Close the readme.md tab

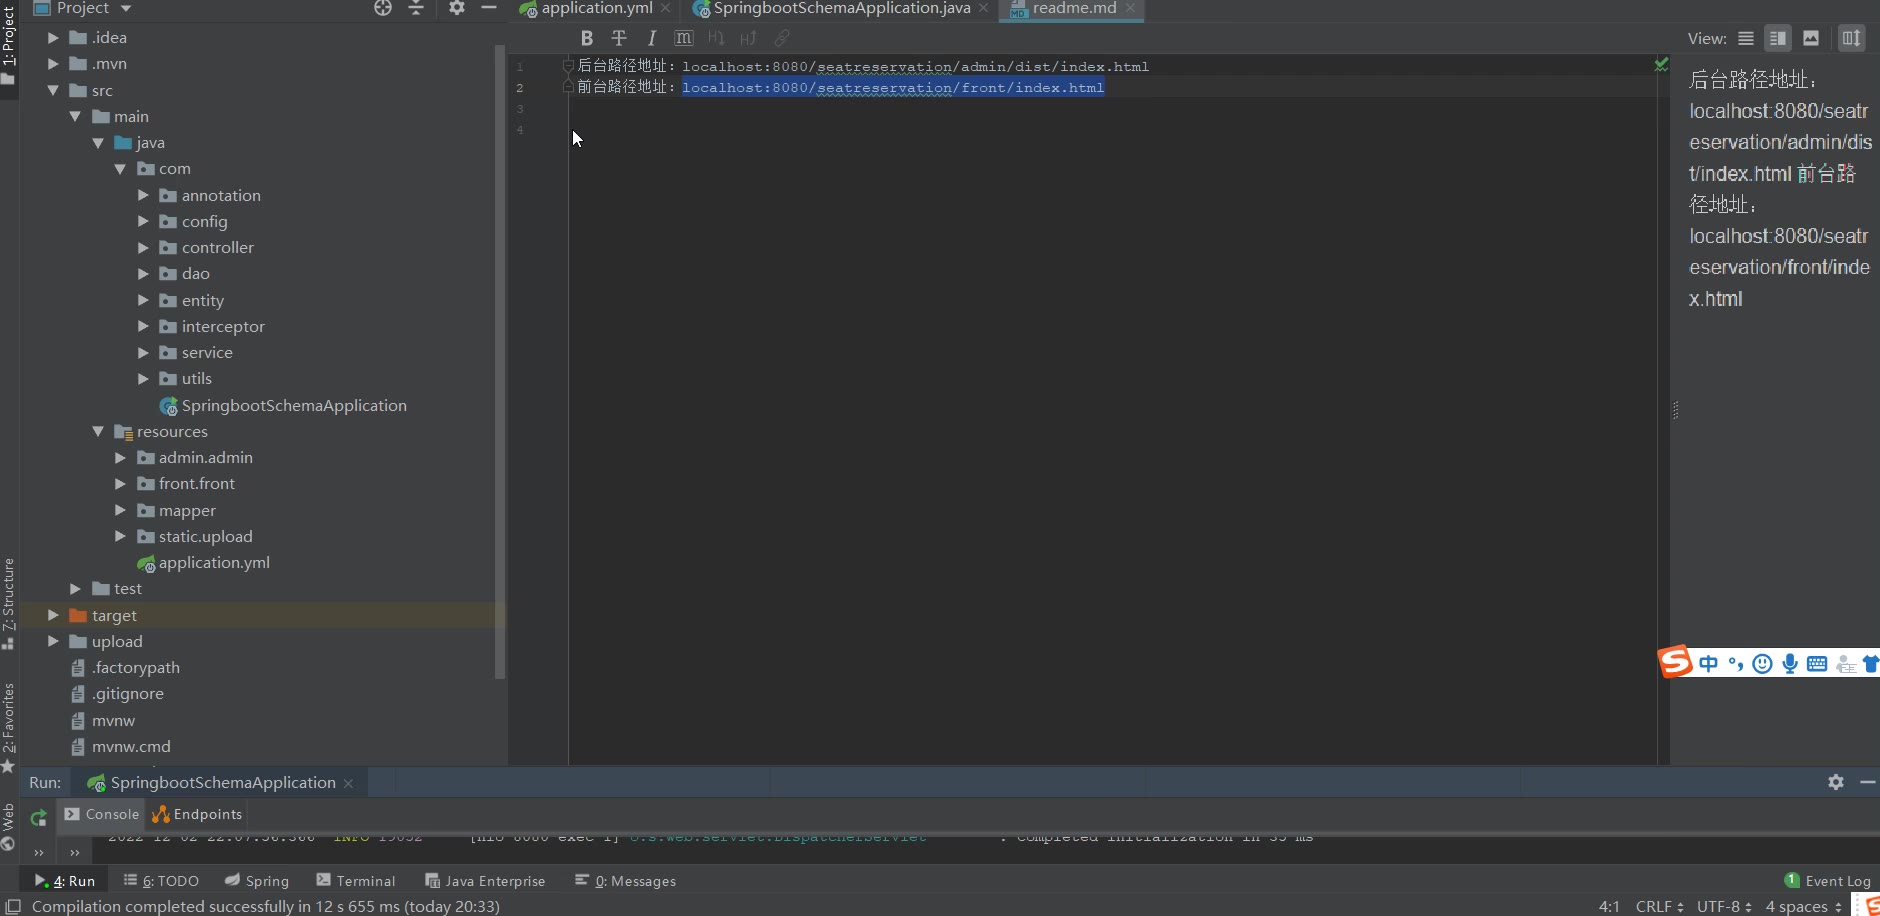click(x=1130, y=8)
